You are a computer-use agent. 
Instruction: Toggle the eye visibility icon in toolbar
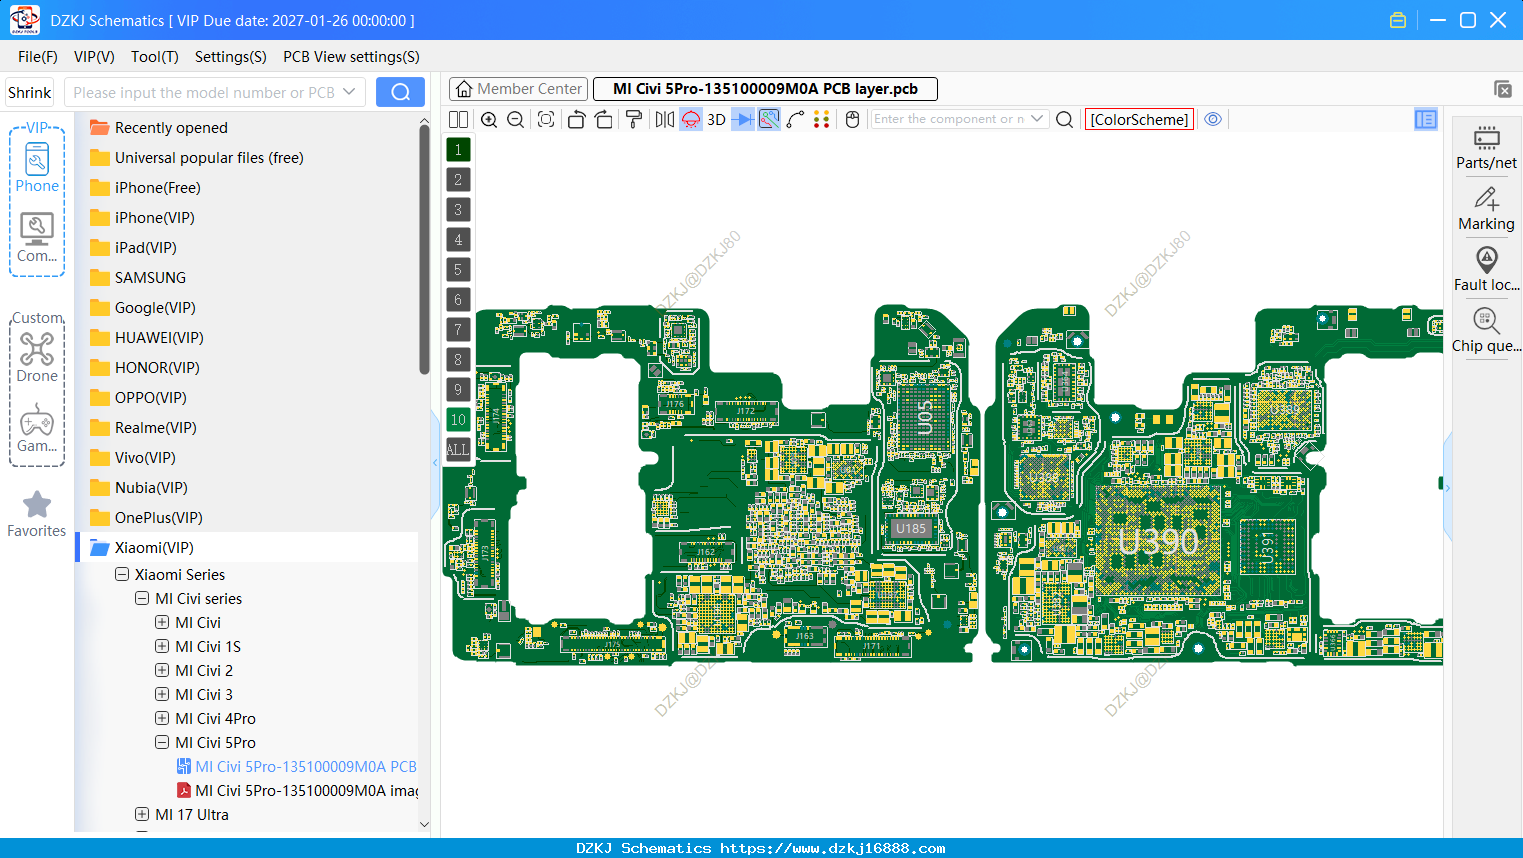pyautogui.click(x=1213, y=119)
